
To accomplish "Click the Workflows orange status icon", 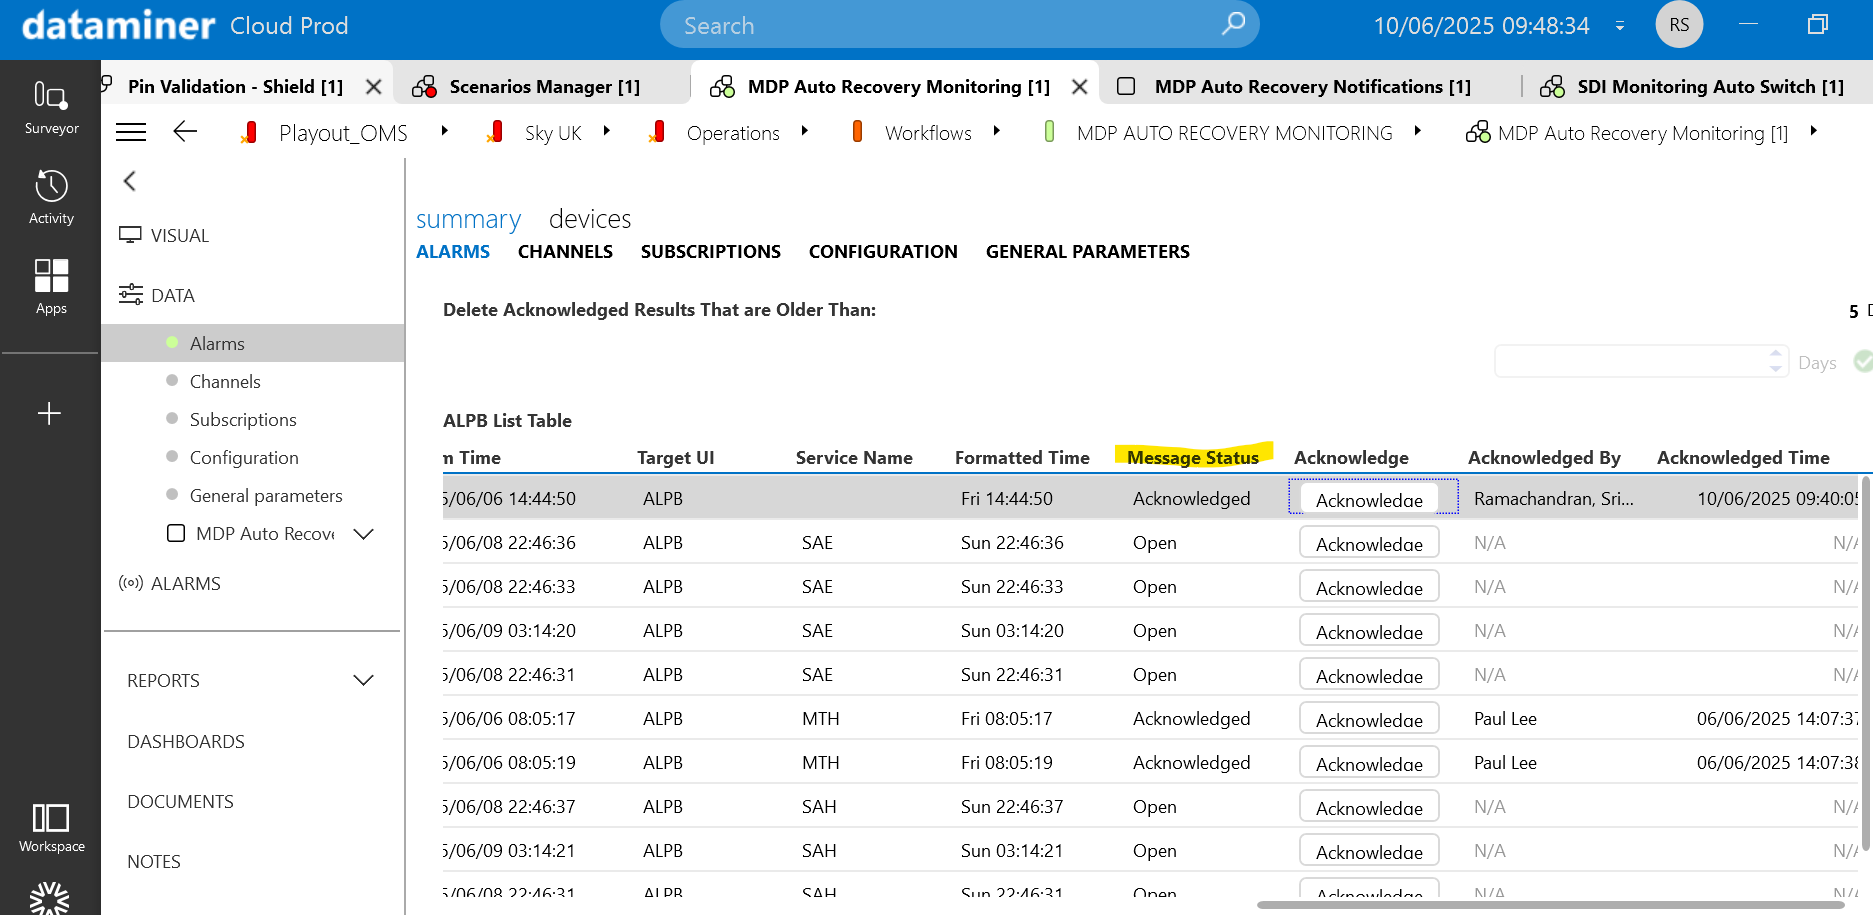I will tap(857, 131).
